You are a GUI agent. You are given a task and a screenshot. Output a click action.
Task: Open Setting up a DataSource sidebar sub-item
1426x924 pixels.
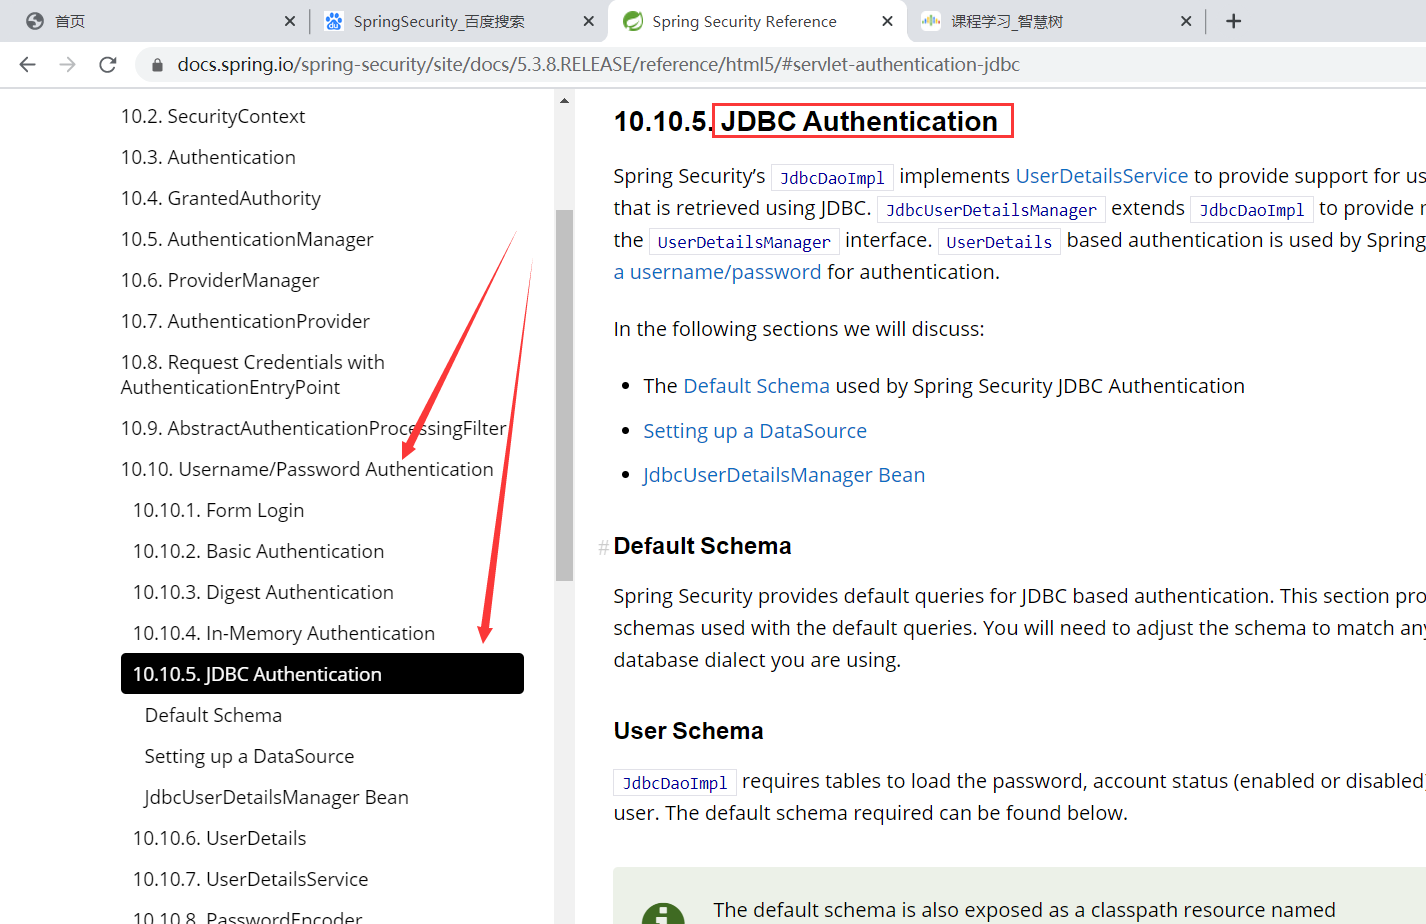click(x=249, y=756)
